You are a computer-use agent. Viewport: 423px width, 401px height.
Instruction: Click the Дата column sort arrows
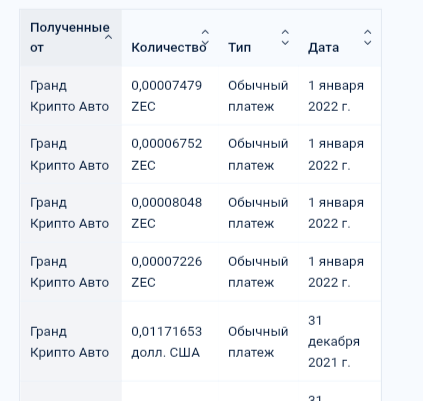click(x=367, y=37)
